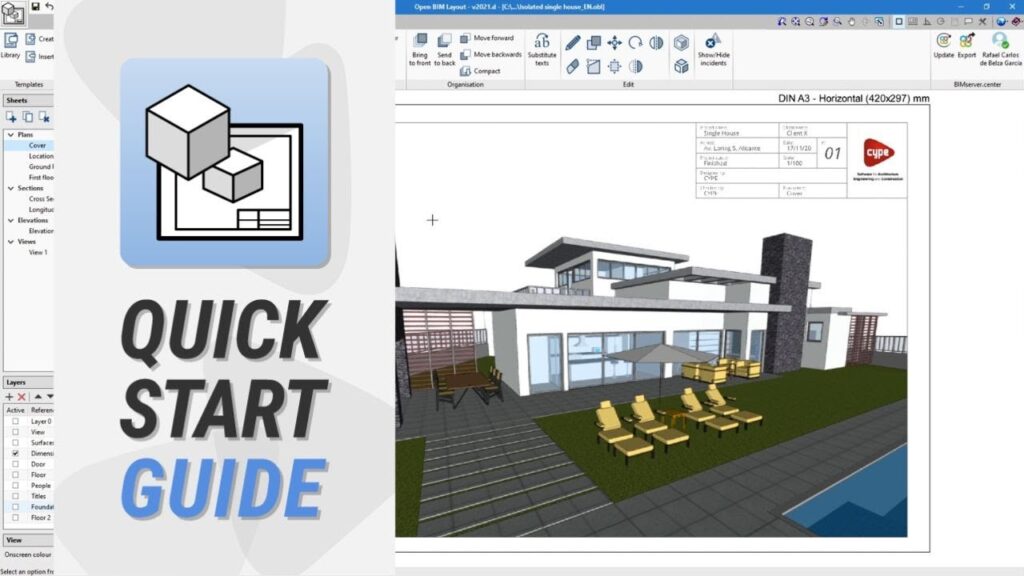Select the Cover sheet in Plans
The height and width of the screenshot is (576, 1024).
coord(37,145)
